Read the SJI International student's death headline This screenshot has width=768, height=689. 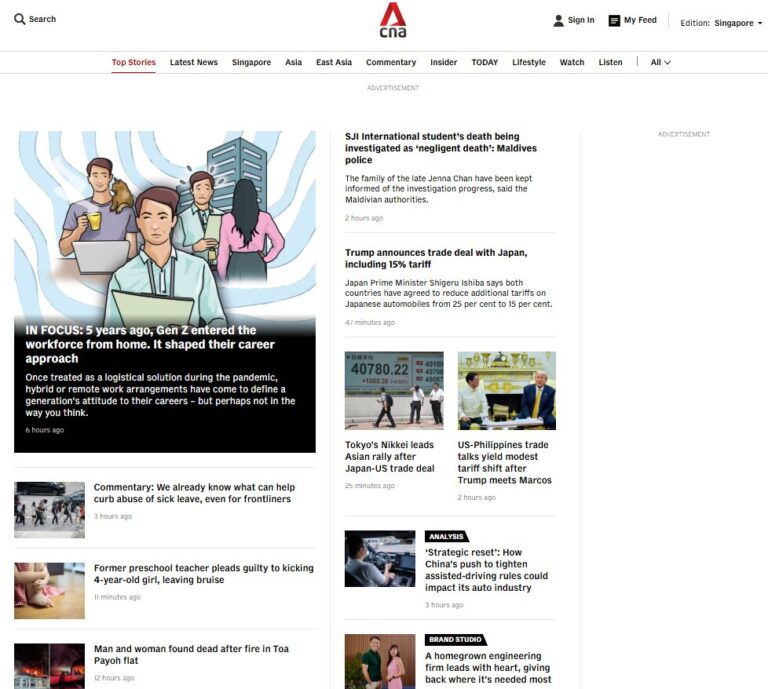coord(440,148)
